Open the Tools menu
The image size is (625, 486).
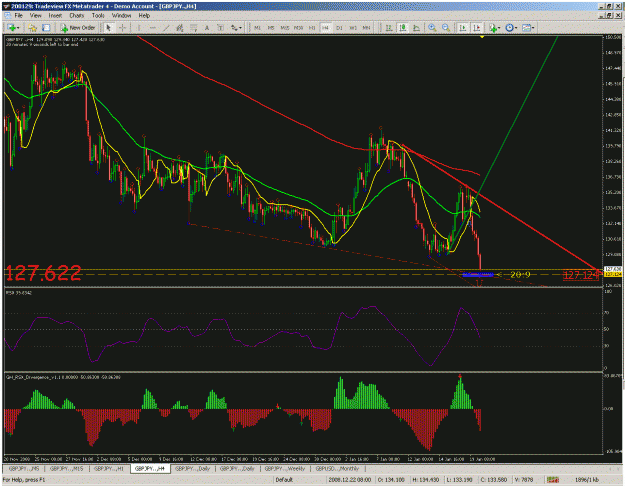coord(98,16)
